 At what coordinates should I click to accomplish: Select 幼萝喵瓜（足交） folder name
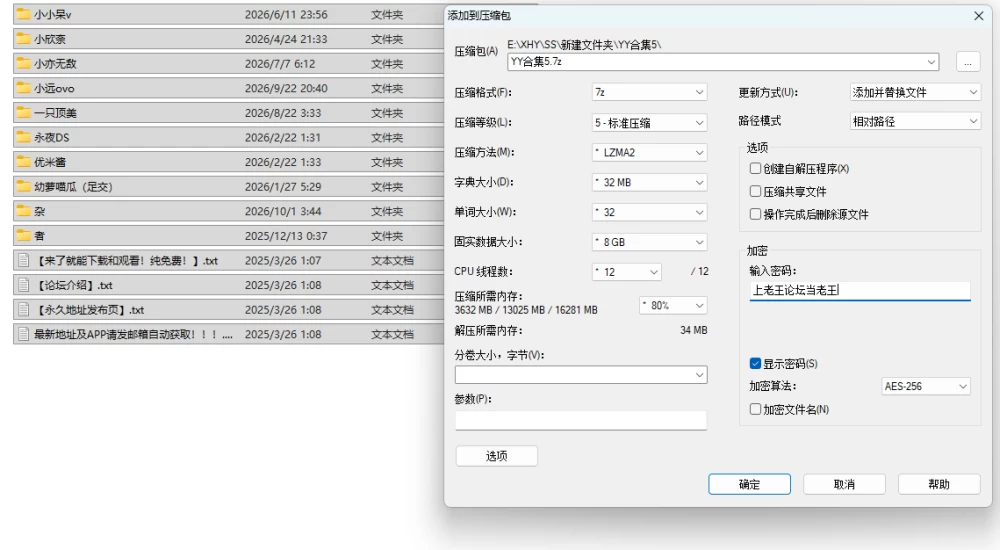73,187
